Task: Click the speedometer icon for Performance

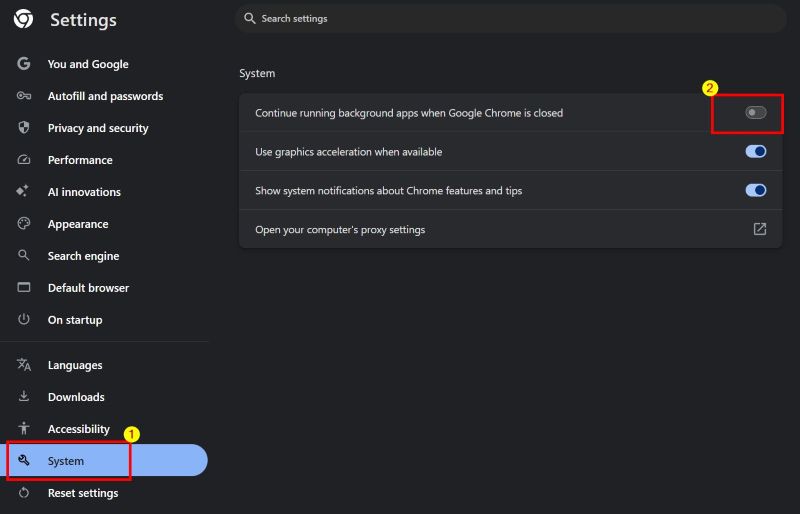Action: [x=24, y=160]
